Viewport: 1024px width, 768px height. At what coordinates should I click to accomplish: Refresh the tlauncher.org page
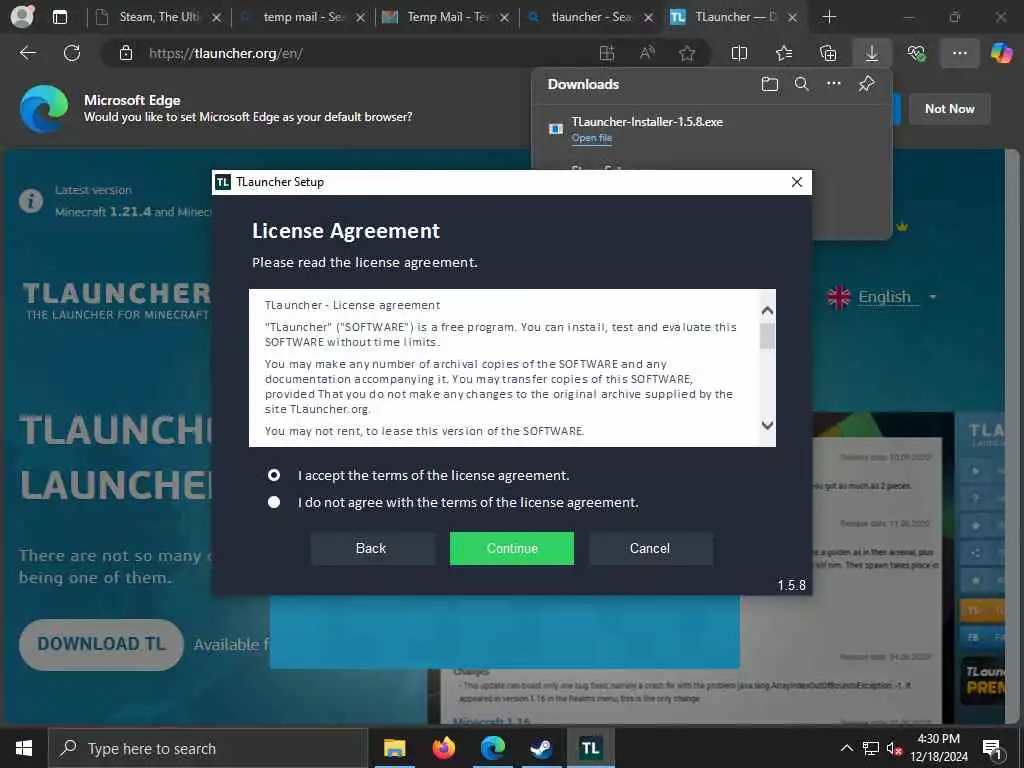coord(72,53)
